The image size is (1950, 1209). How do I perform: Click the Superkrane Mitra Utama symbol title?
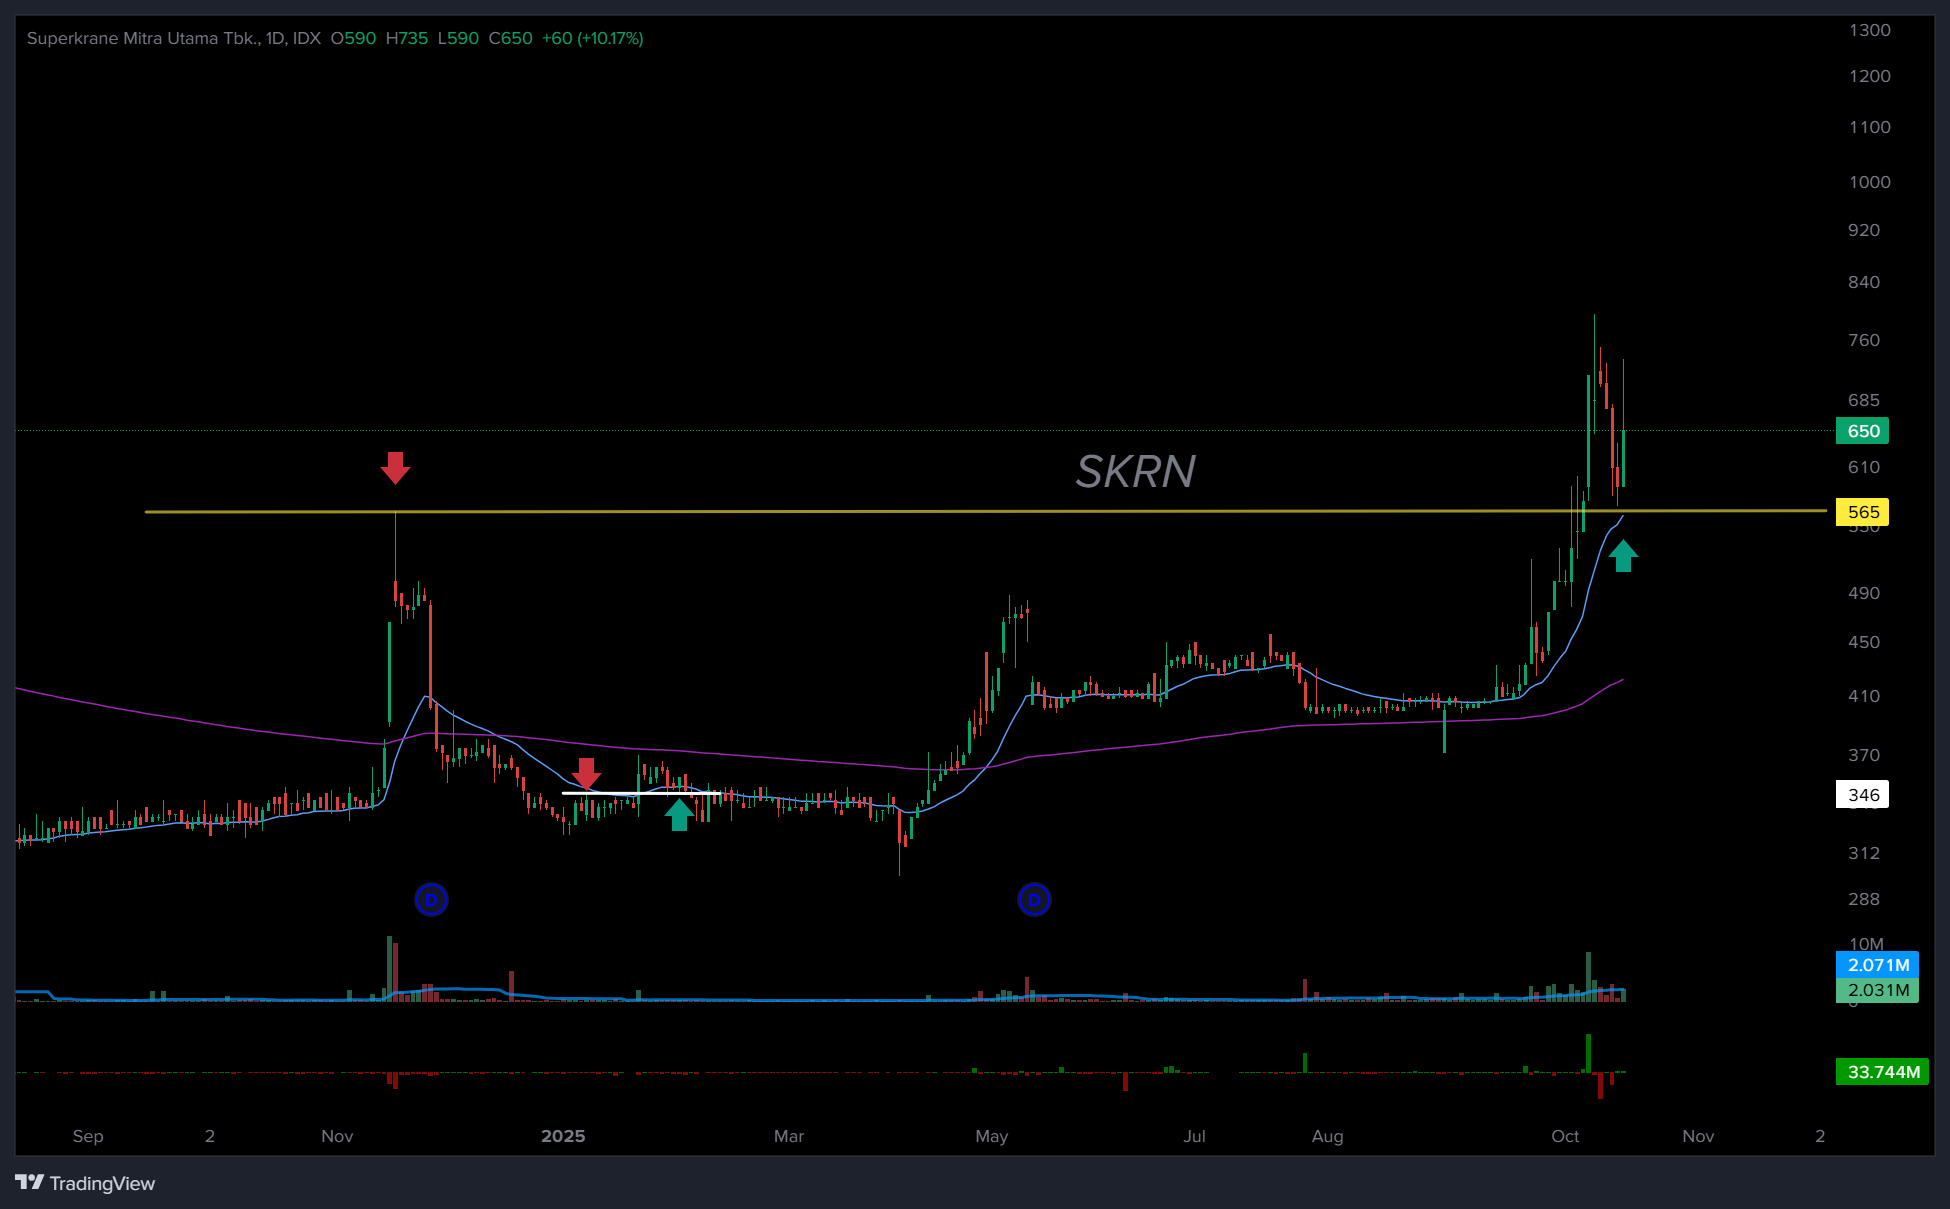(143, 38)
